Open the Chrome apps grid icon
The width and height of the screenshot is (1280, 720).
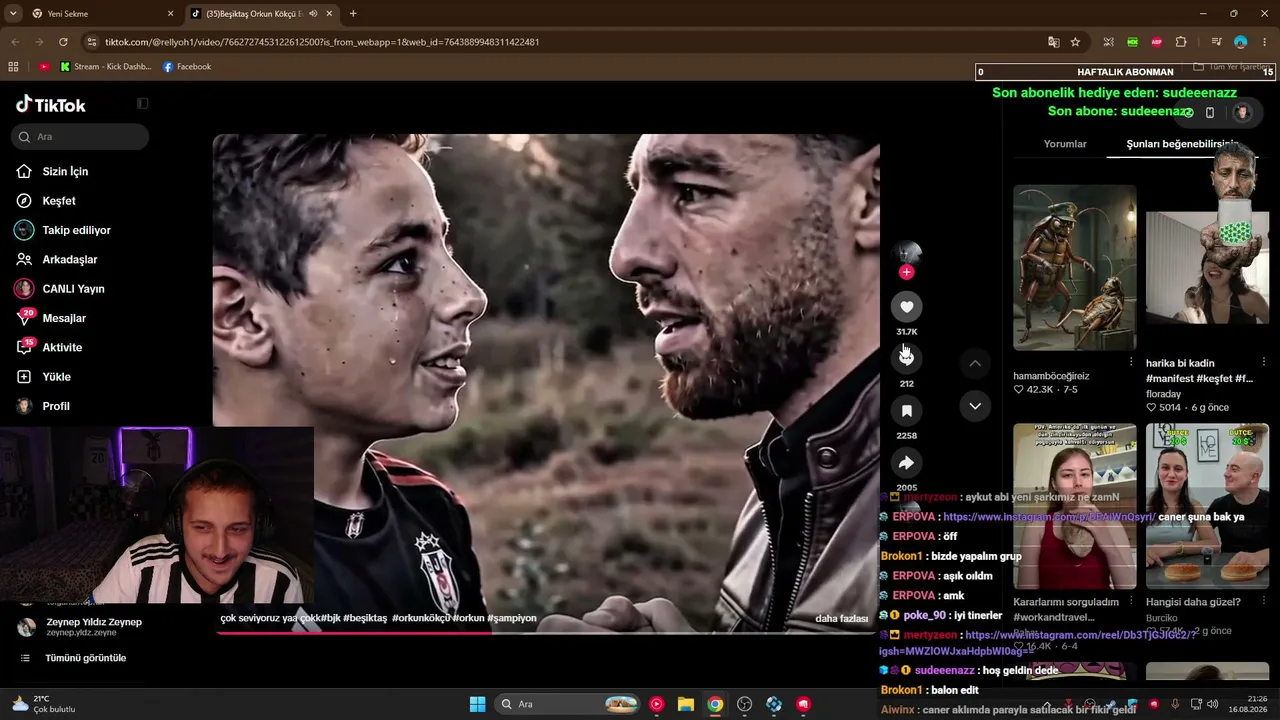click(13, 67)
